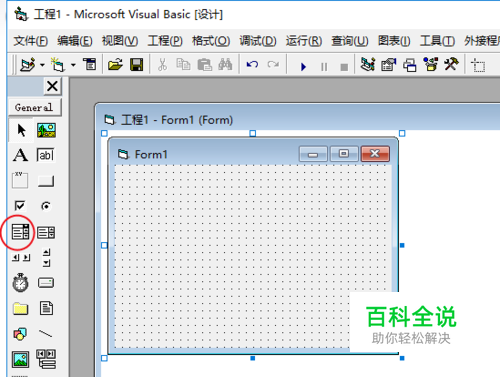Viewport: 500px width, 377px height.
Task: Open the 调试(D) menu
Action: 258,41
